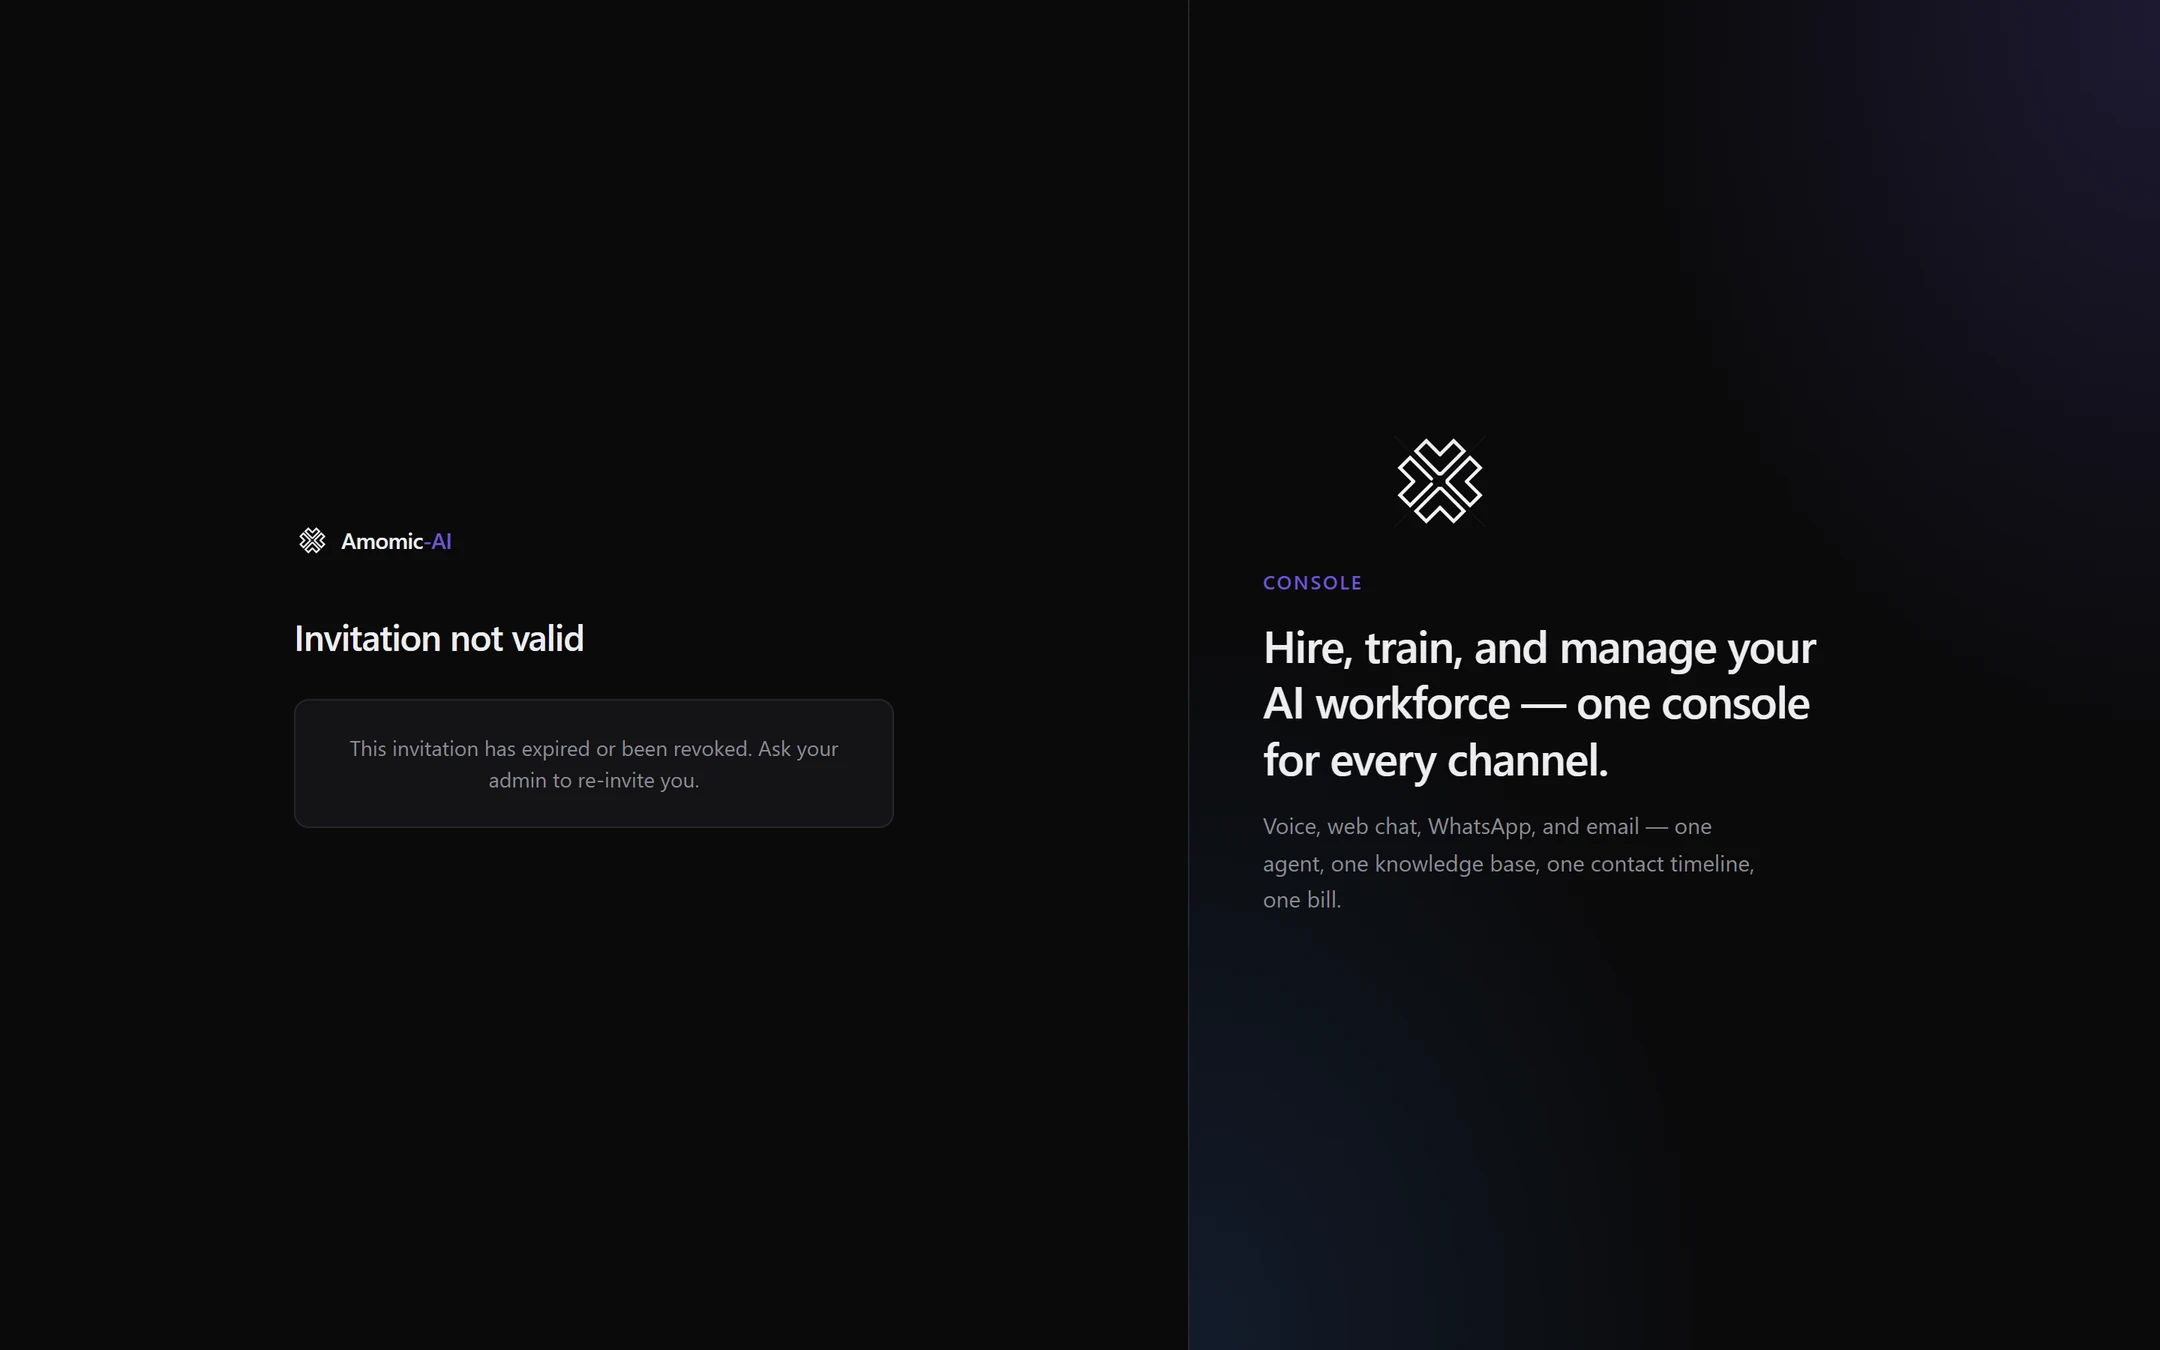
Task: Click the expired invitation message box
Action: click(x=594, y=763)
